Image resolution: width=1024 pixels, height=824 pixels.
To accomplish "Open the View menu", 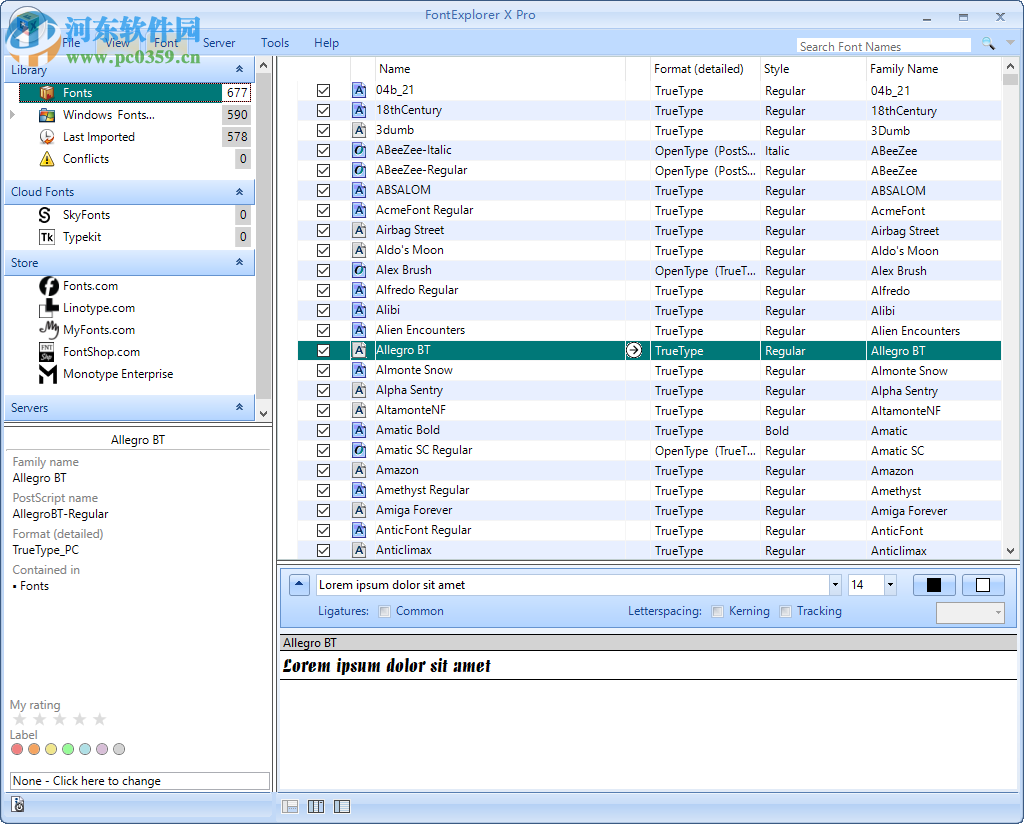I will 118,43.
